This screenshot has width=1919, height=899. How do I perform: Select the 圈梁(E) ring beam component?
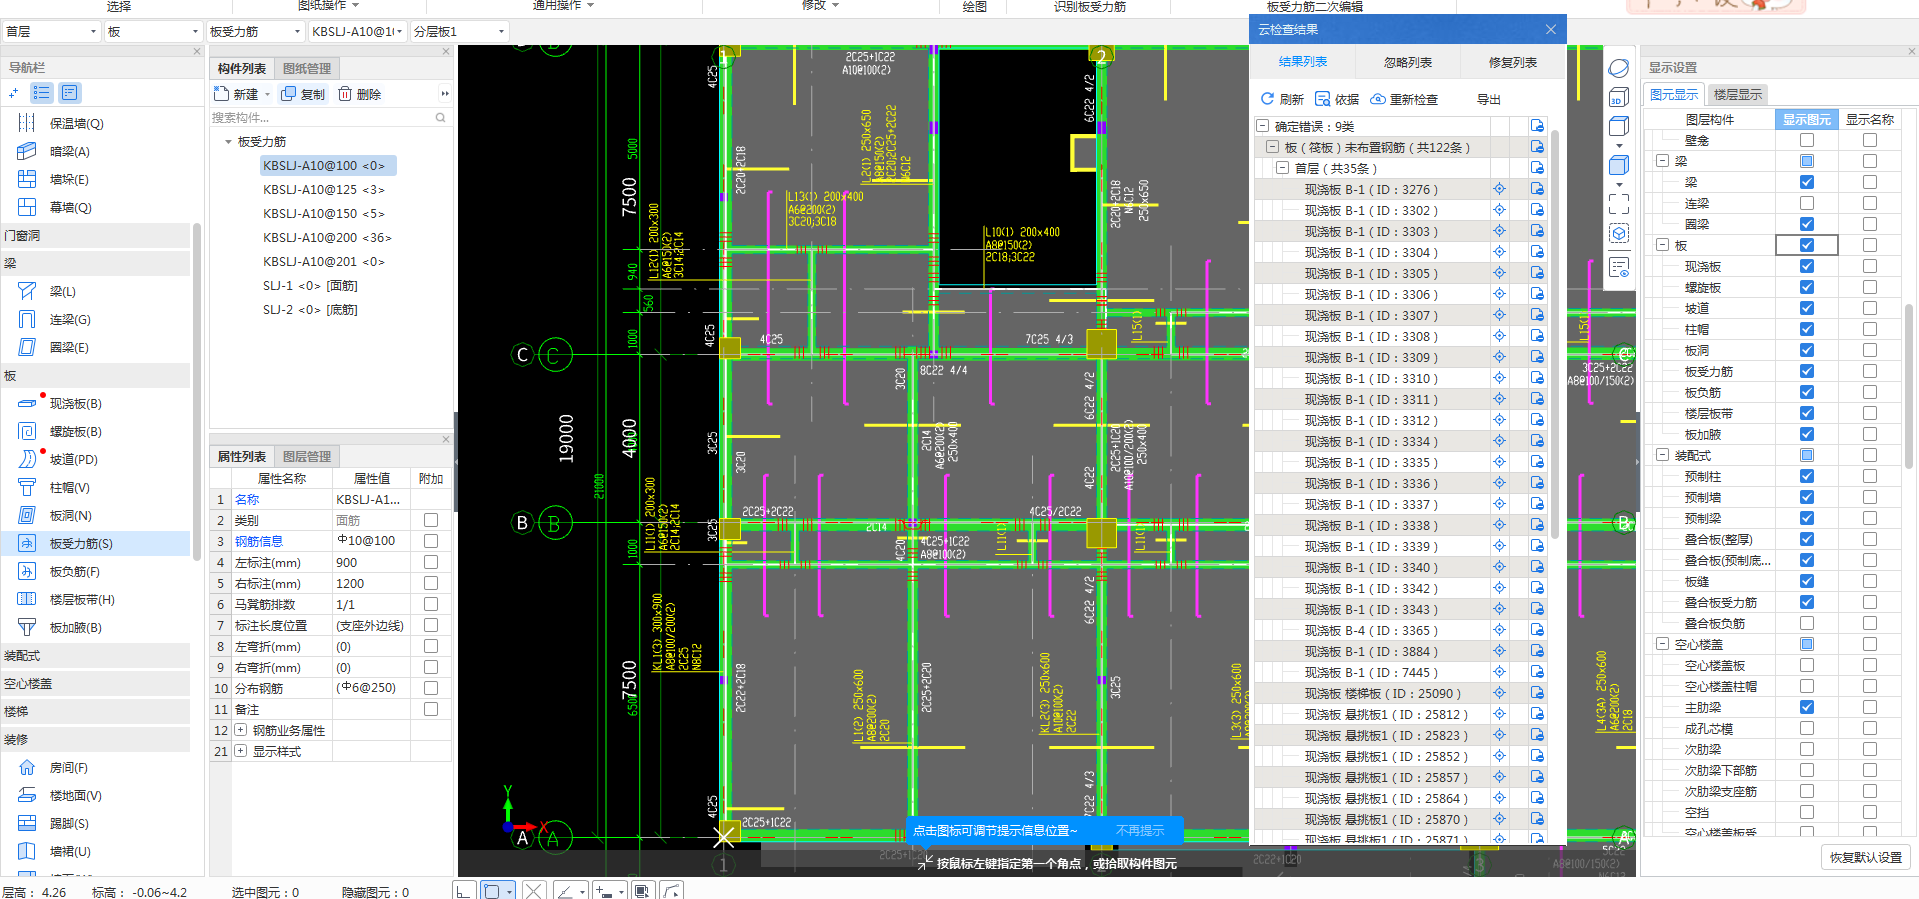click(69, 348)
